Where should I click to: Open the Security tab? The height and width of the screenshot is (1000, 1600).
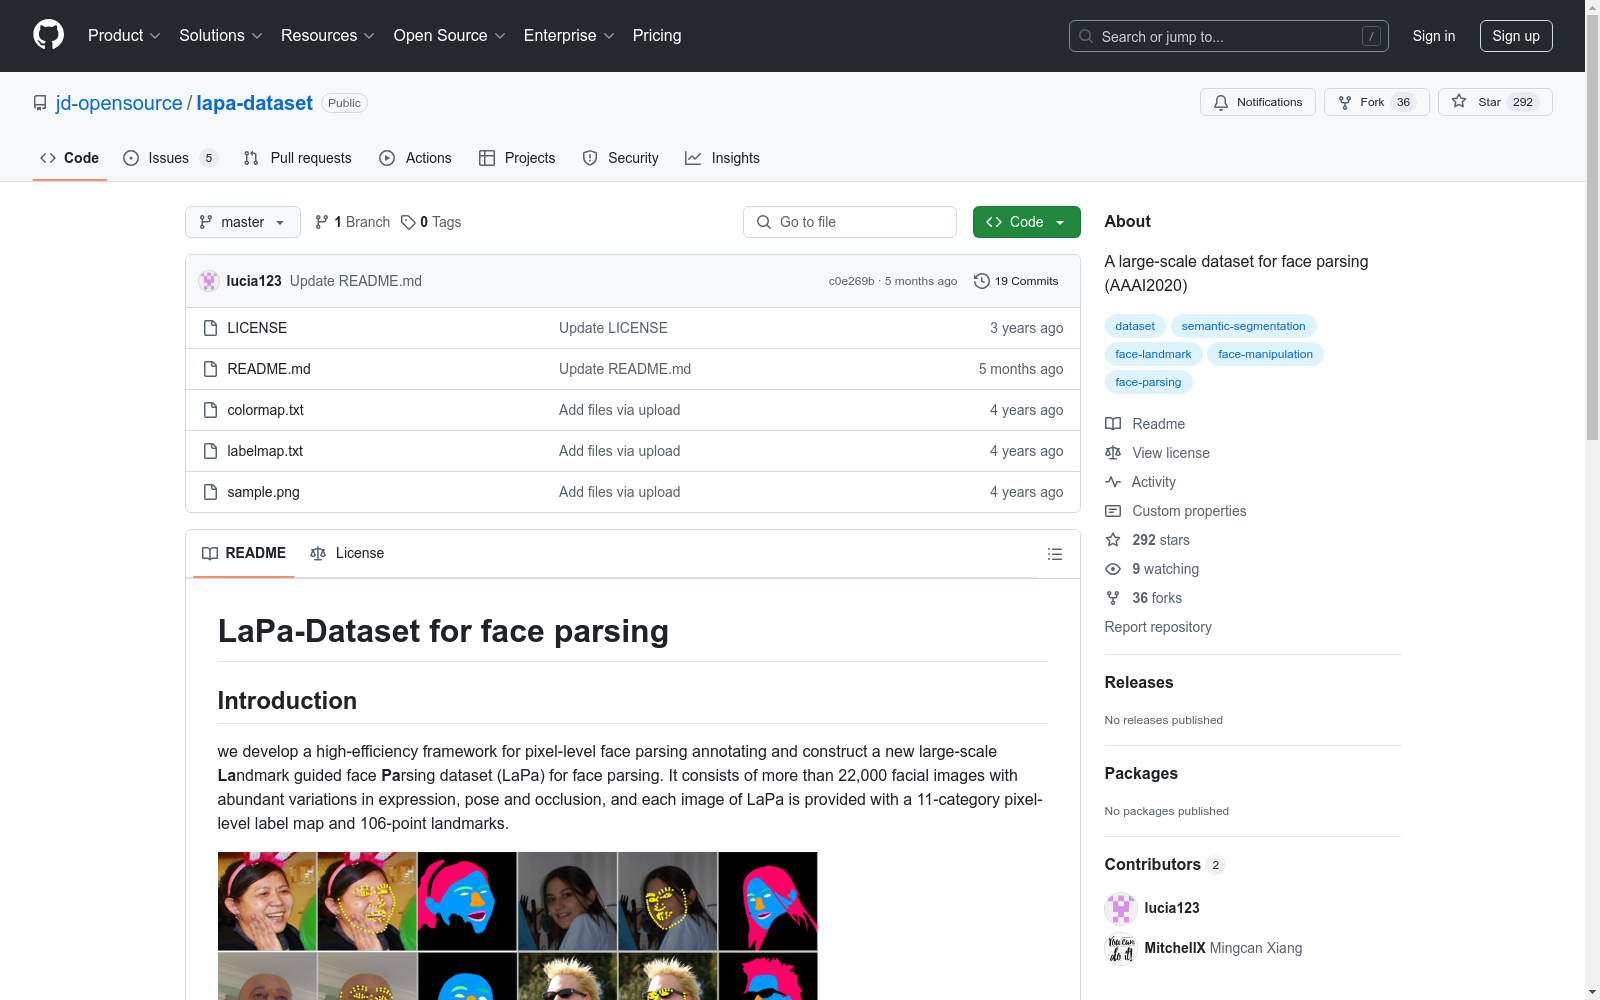click(620, 158)
